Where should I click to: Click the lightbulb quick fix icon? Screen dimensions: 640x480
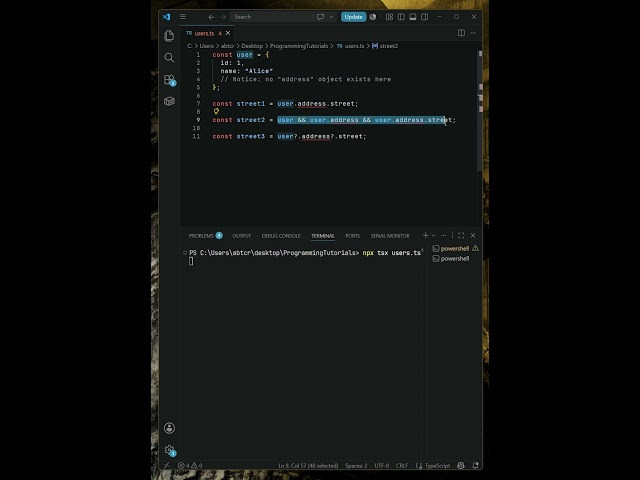point(216,111)
